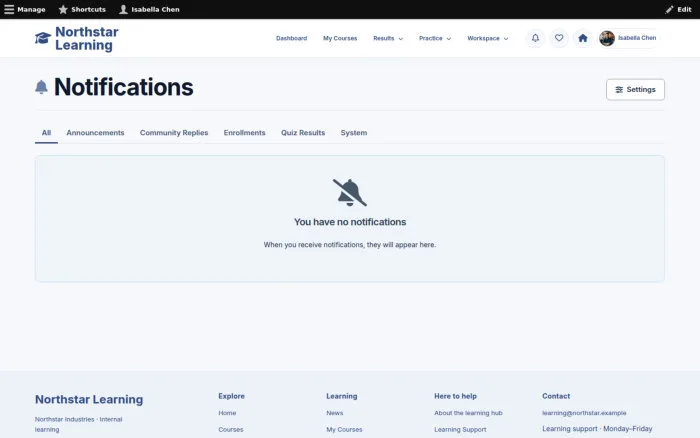
Task: Click Isabella Chen name in header
Action: pyautogui.click(x=637, y=38)
